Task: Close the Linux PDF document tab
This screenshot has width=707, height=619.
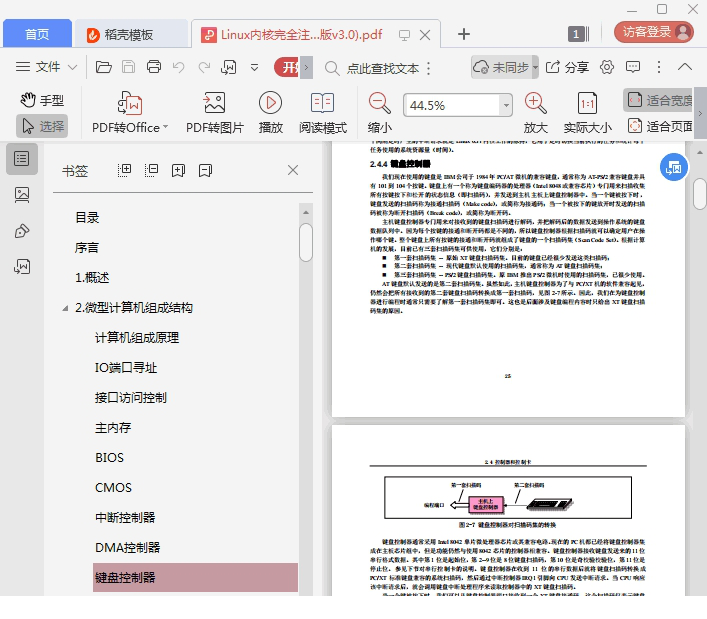Action: pyautogui.click(x=425, y=35)
